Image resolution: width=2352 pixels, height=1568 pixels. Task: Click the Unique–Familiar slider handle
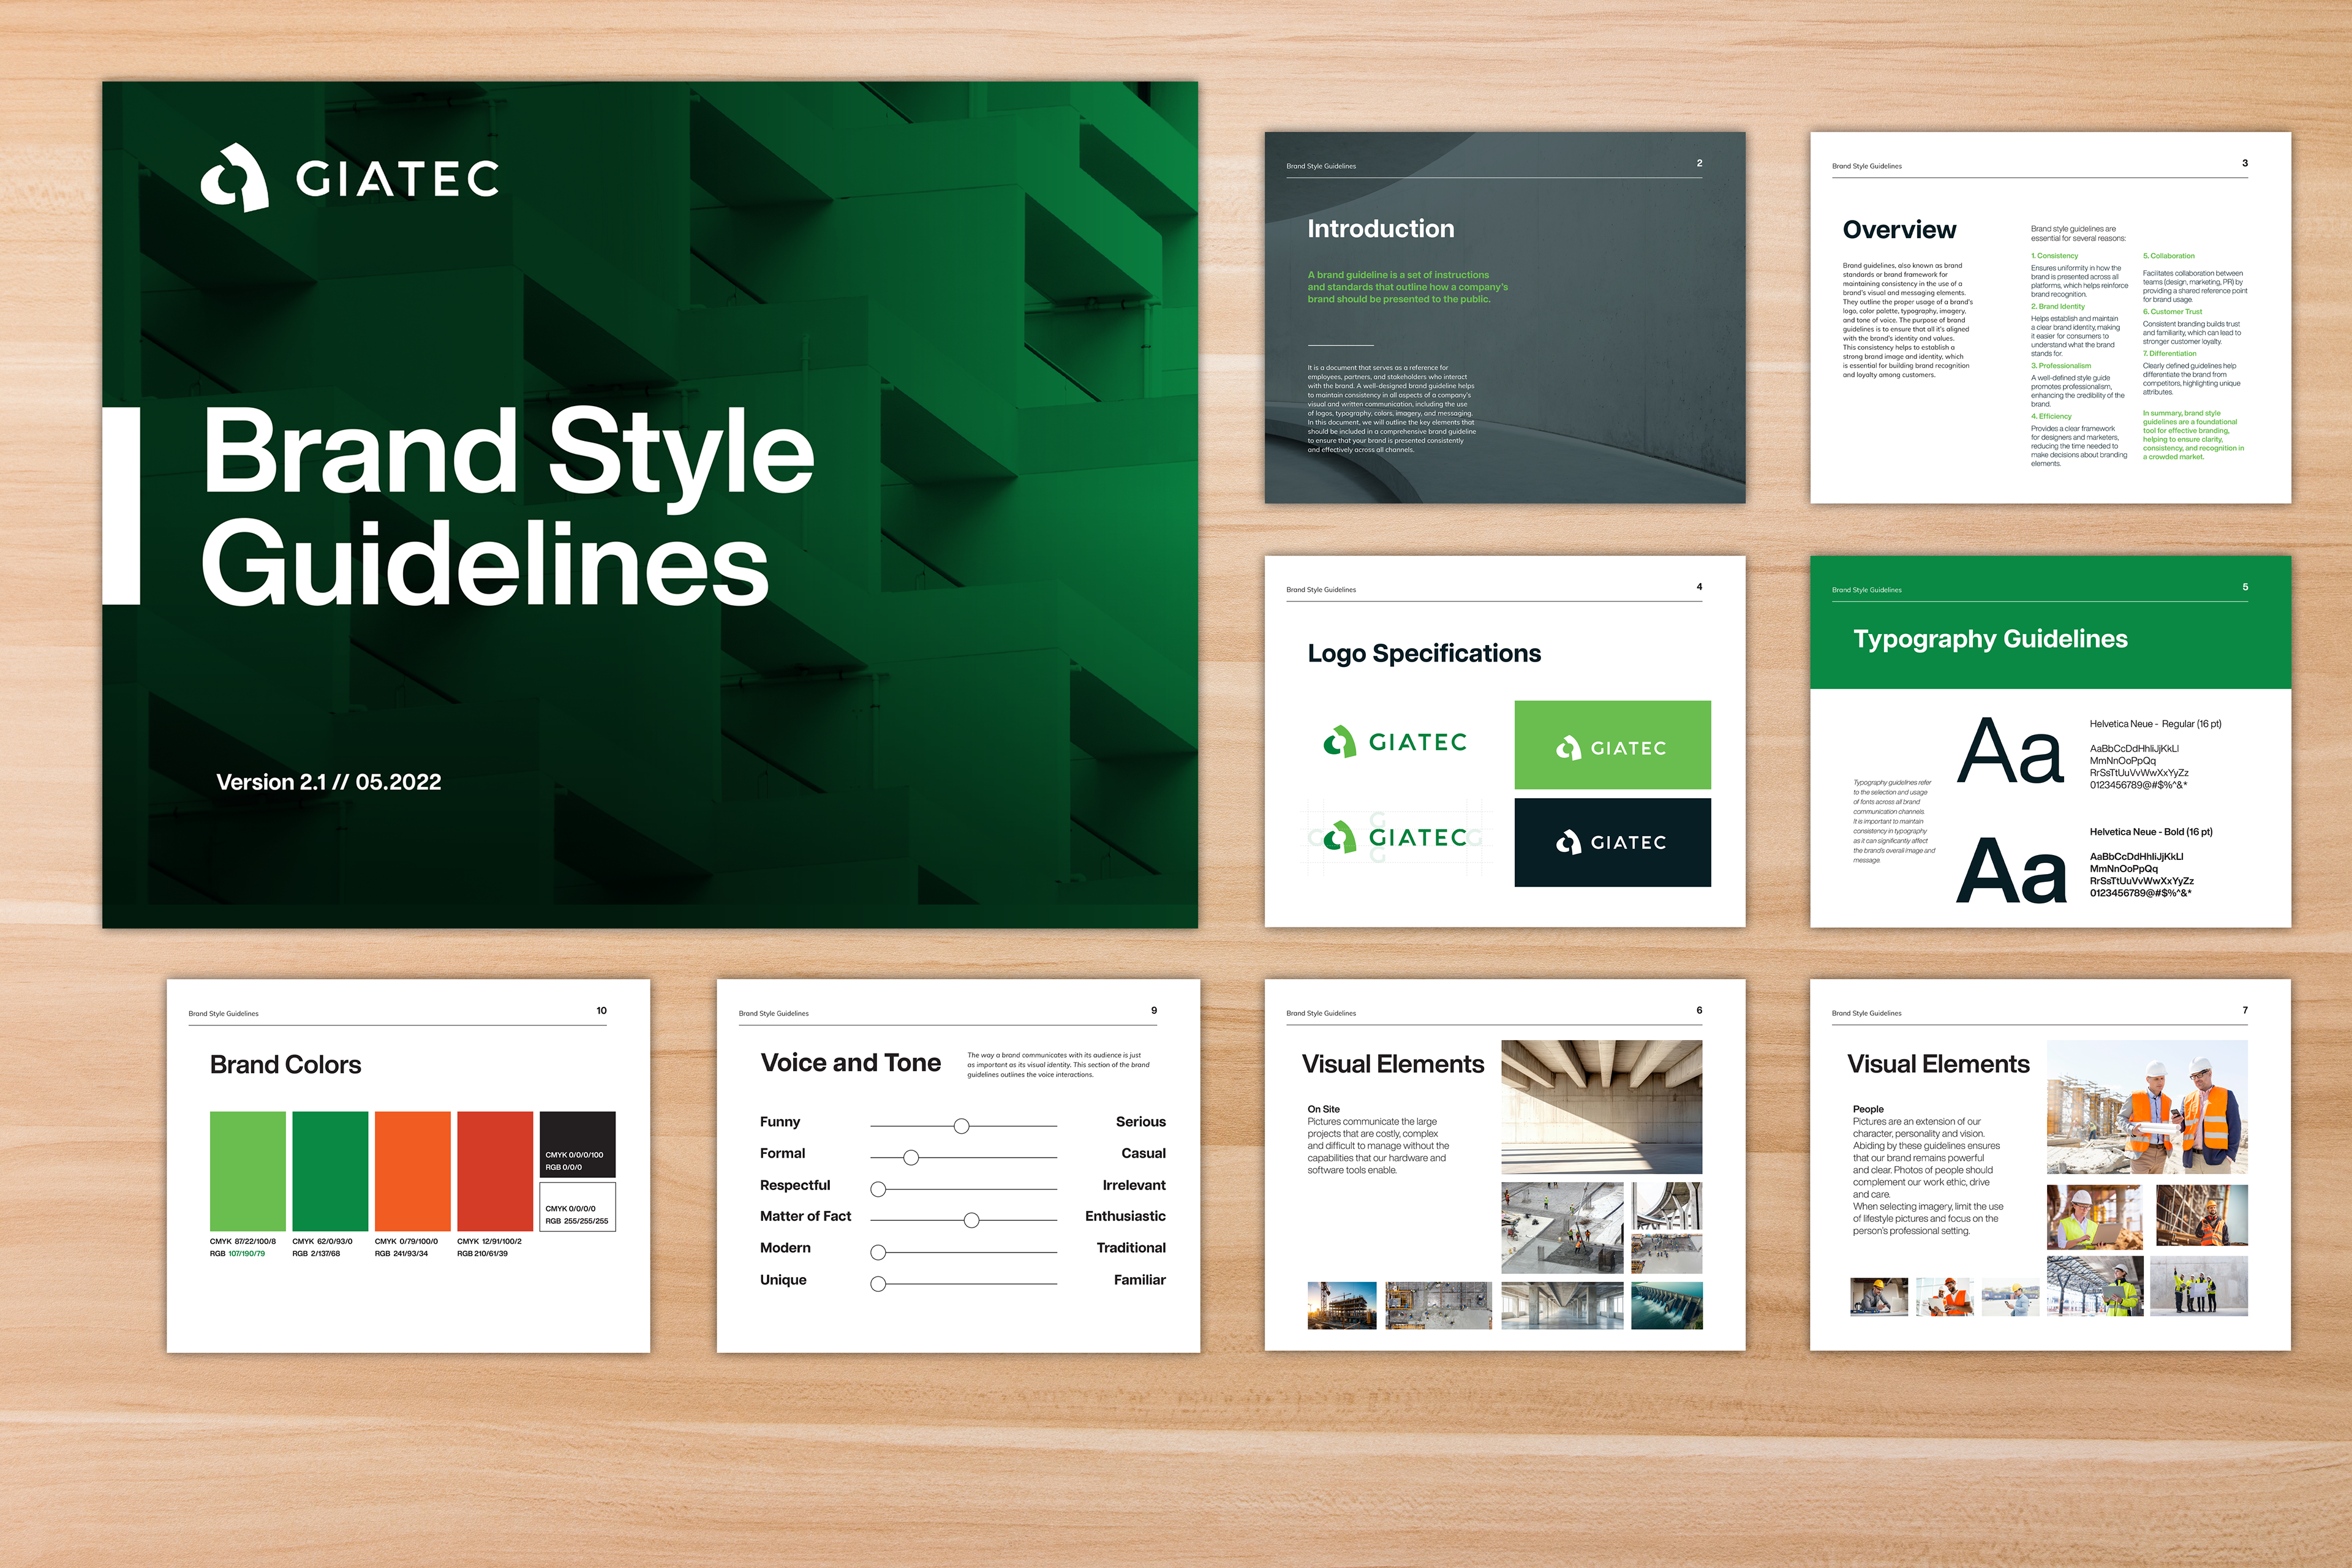pos(878,1284)
